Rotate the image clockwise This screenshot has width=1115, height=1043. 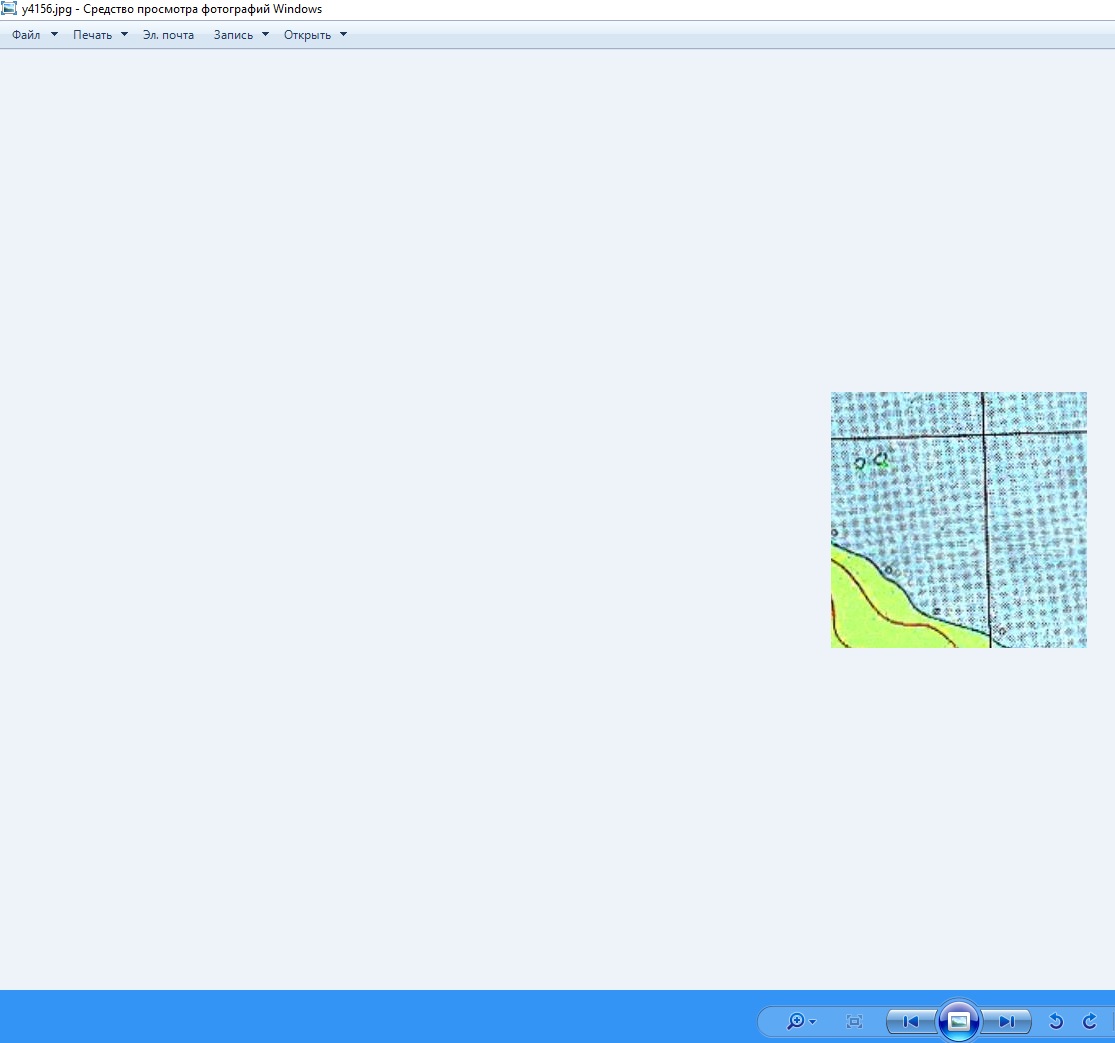tap(1090, 1021)
